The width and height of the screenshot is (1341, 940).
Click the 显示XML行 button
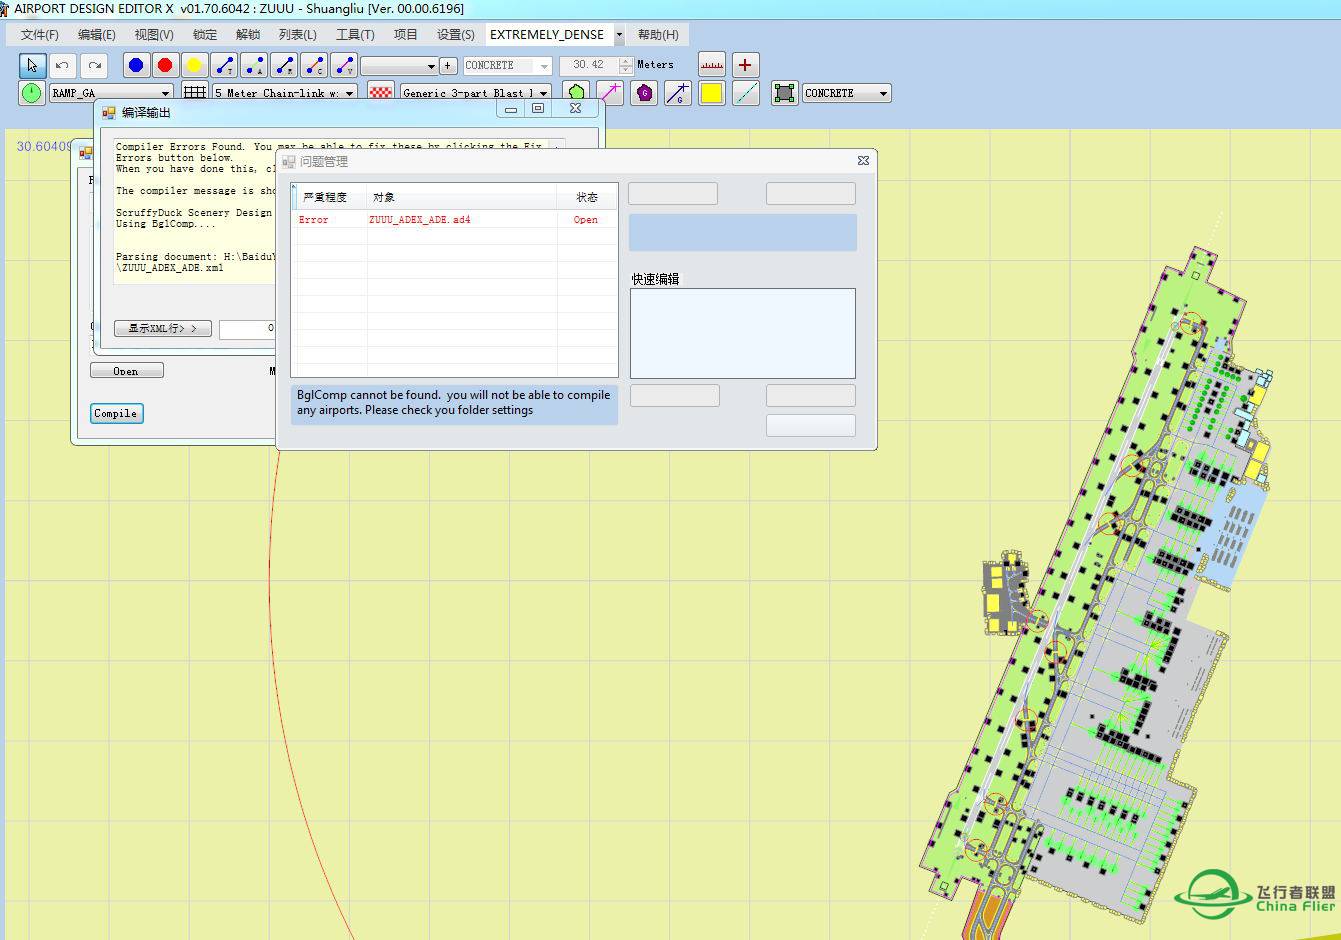tap(162, 328)
